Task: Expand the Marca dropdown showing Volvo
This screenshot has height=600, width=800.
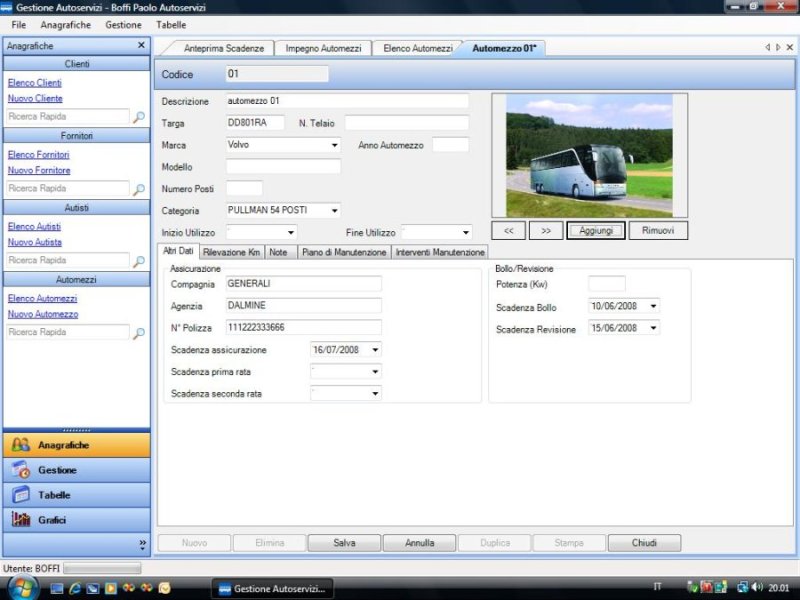Action: point(334,145)
